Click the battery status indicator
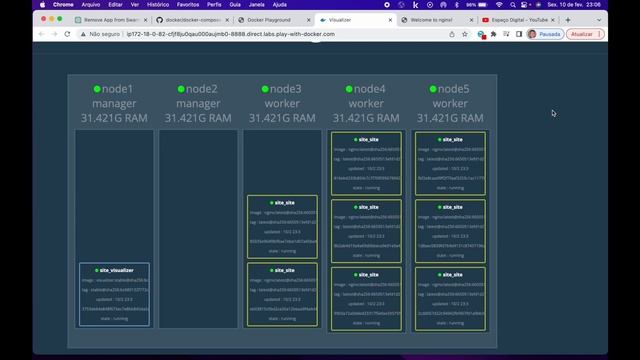640x360 pixels. (x=477, y=5)
